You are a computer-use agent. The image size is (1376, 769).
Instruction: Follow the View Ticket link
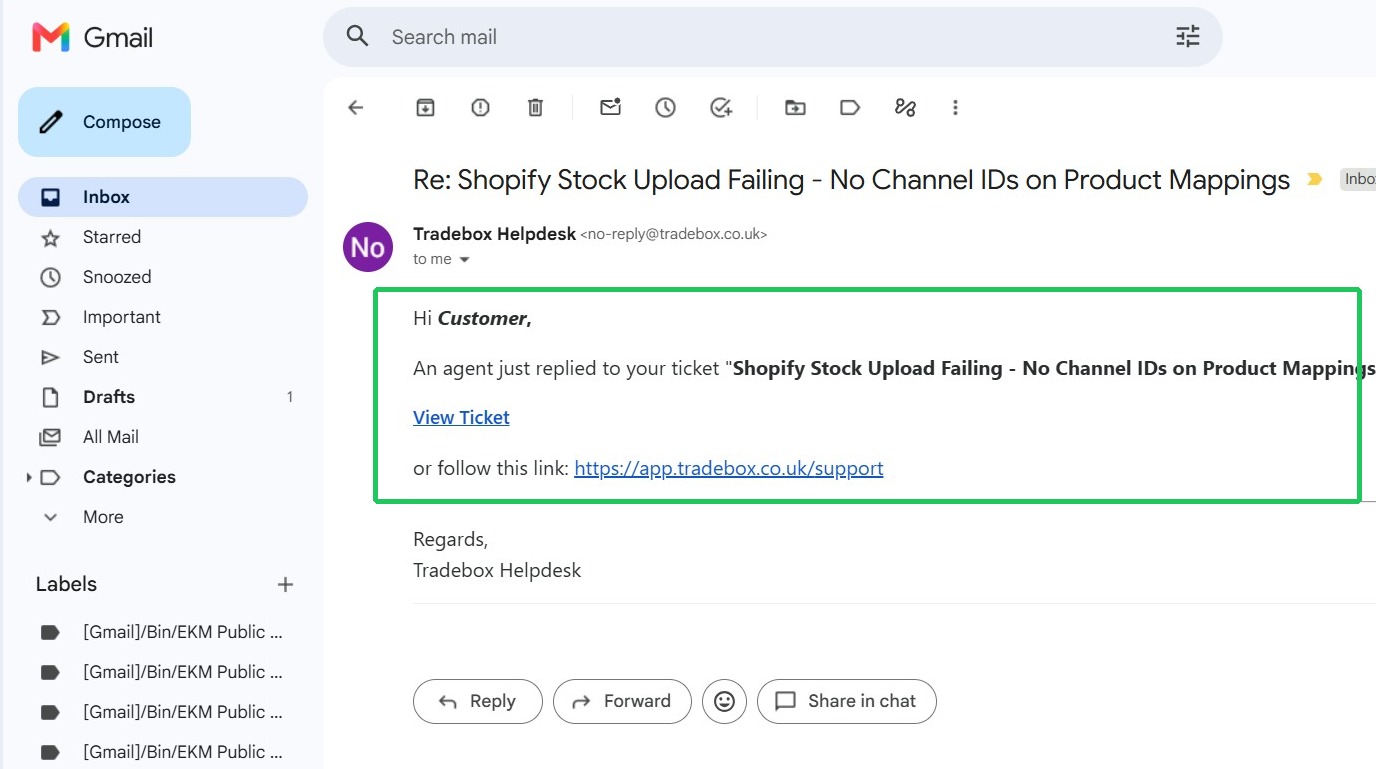click(x=461, y=417)
